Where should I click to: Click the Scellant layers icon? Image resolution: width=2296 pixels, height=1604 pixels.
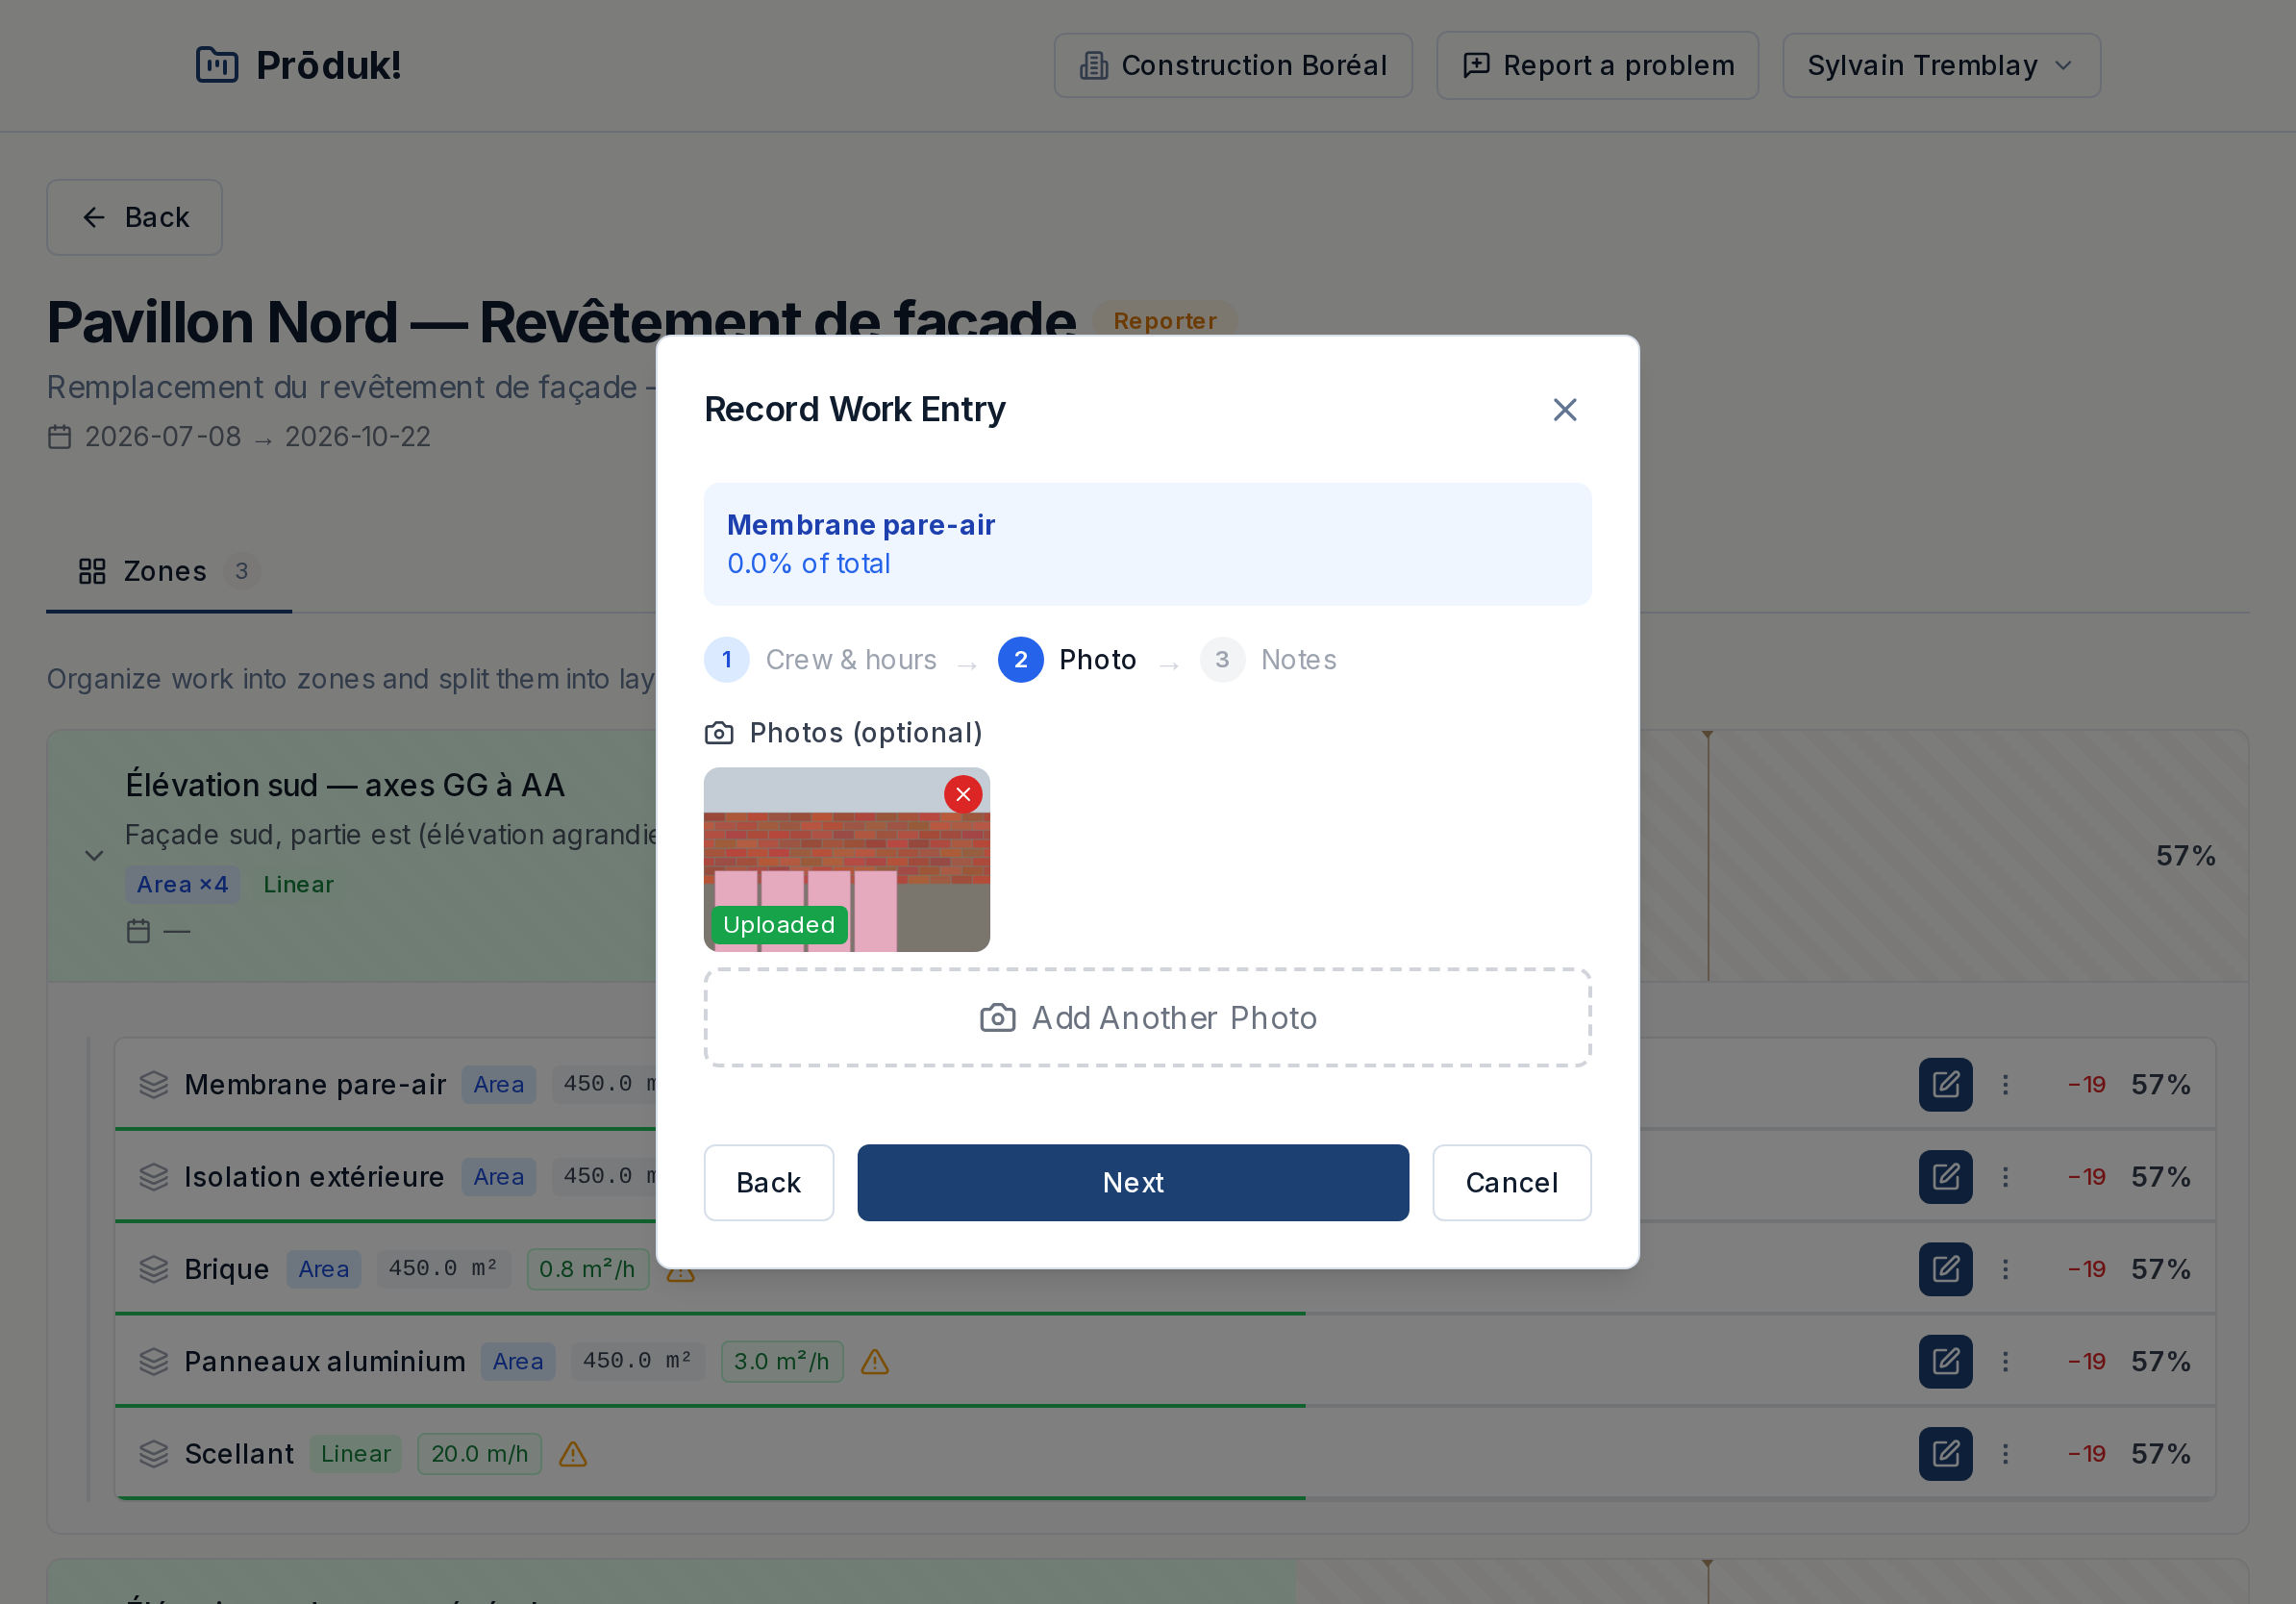[x=153, y=1454]
